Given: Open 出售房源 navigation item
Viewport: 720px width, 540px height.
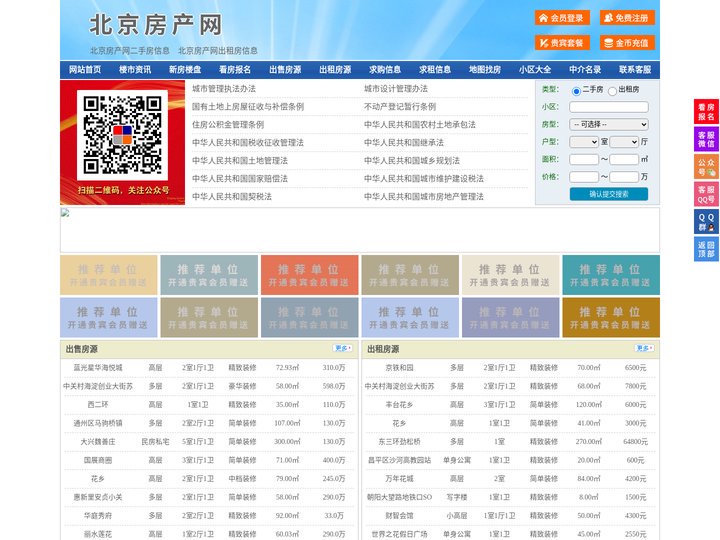Looking at the screenshot, I should (x=285, y=70).
